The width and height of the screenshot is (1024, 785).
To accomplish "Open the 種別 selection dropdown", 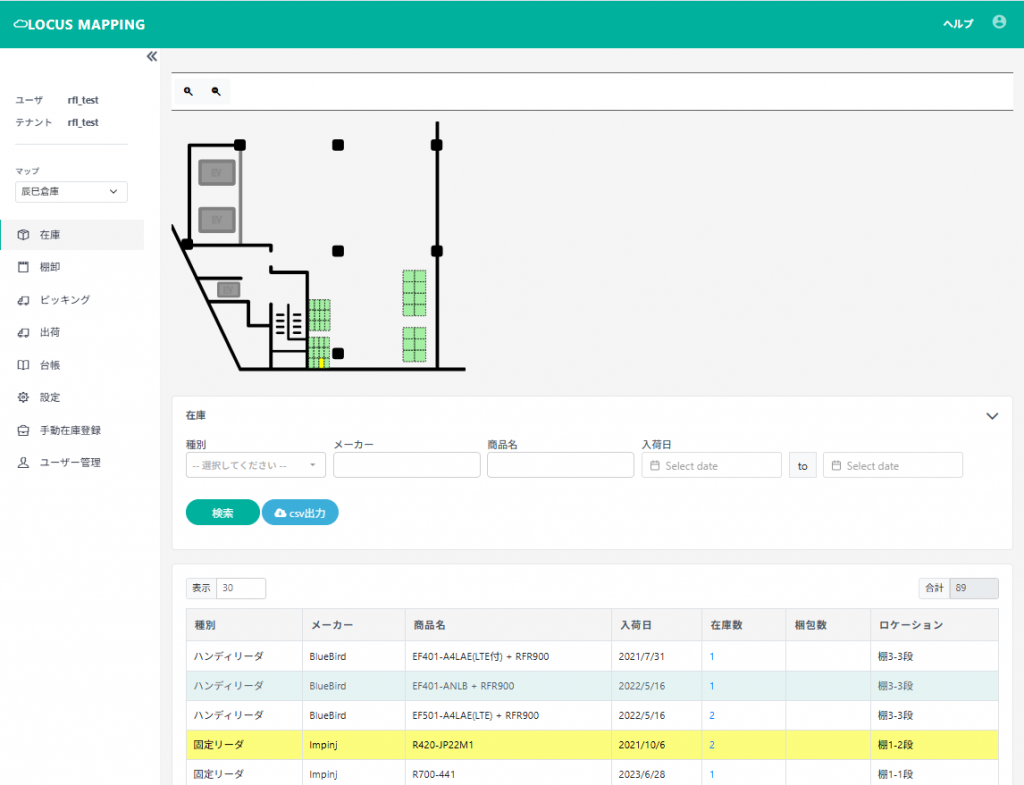I will (255, 465).
